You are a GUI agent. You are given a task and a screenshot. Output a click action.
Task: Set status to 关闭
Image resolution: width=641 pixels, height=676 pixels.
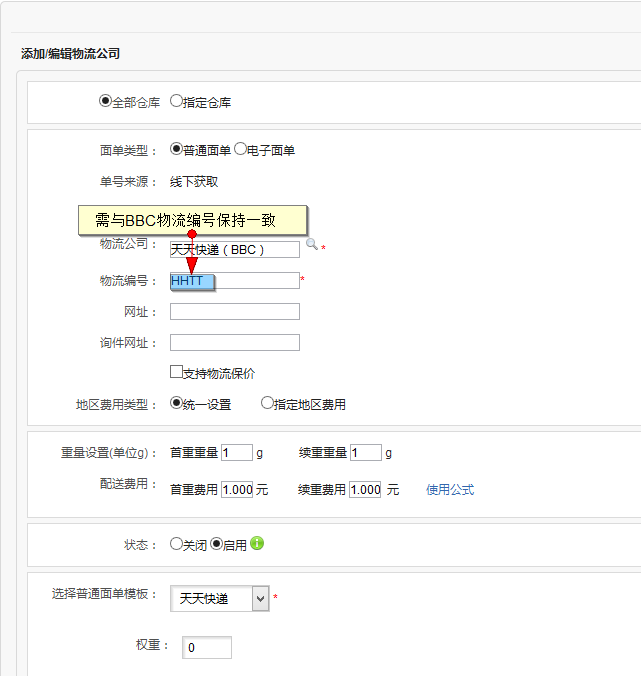(x=176, y=544)
